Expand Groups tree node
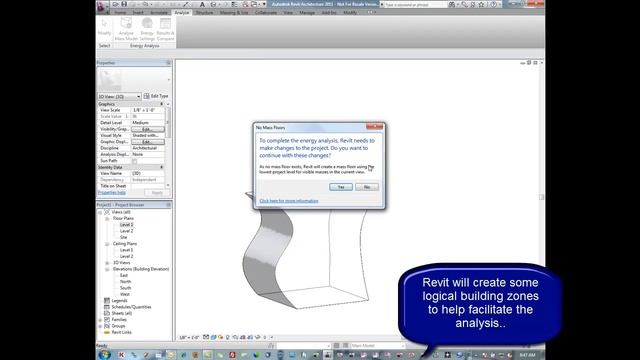The width and height of the screenshot is (640, 360). point(100,326)
